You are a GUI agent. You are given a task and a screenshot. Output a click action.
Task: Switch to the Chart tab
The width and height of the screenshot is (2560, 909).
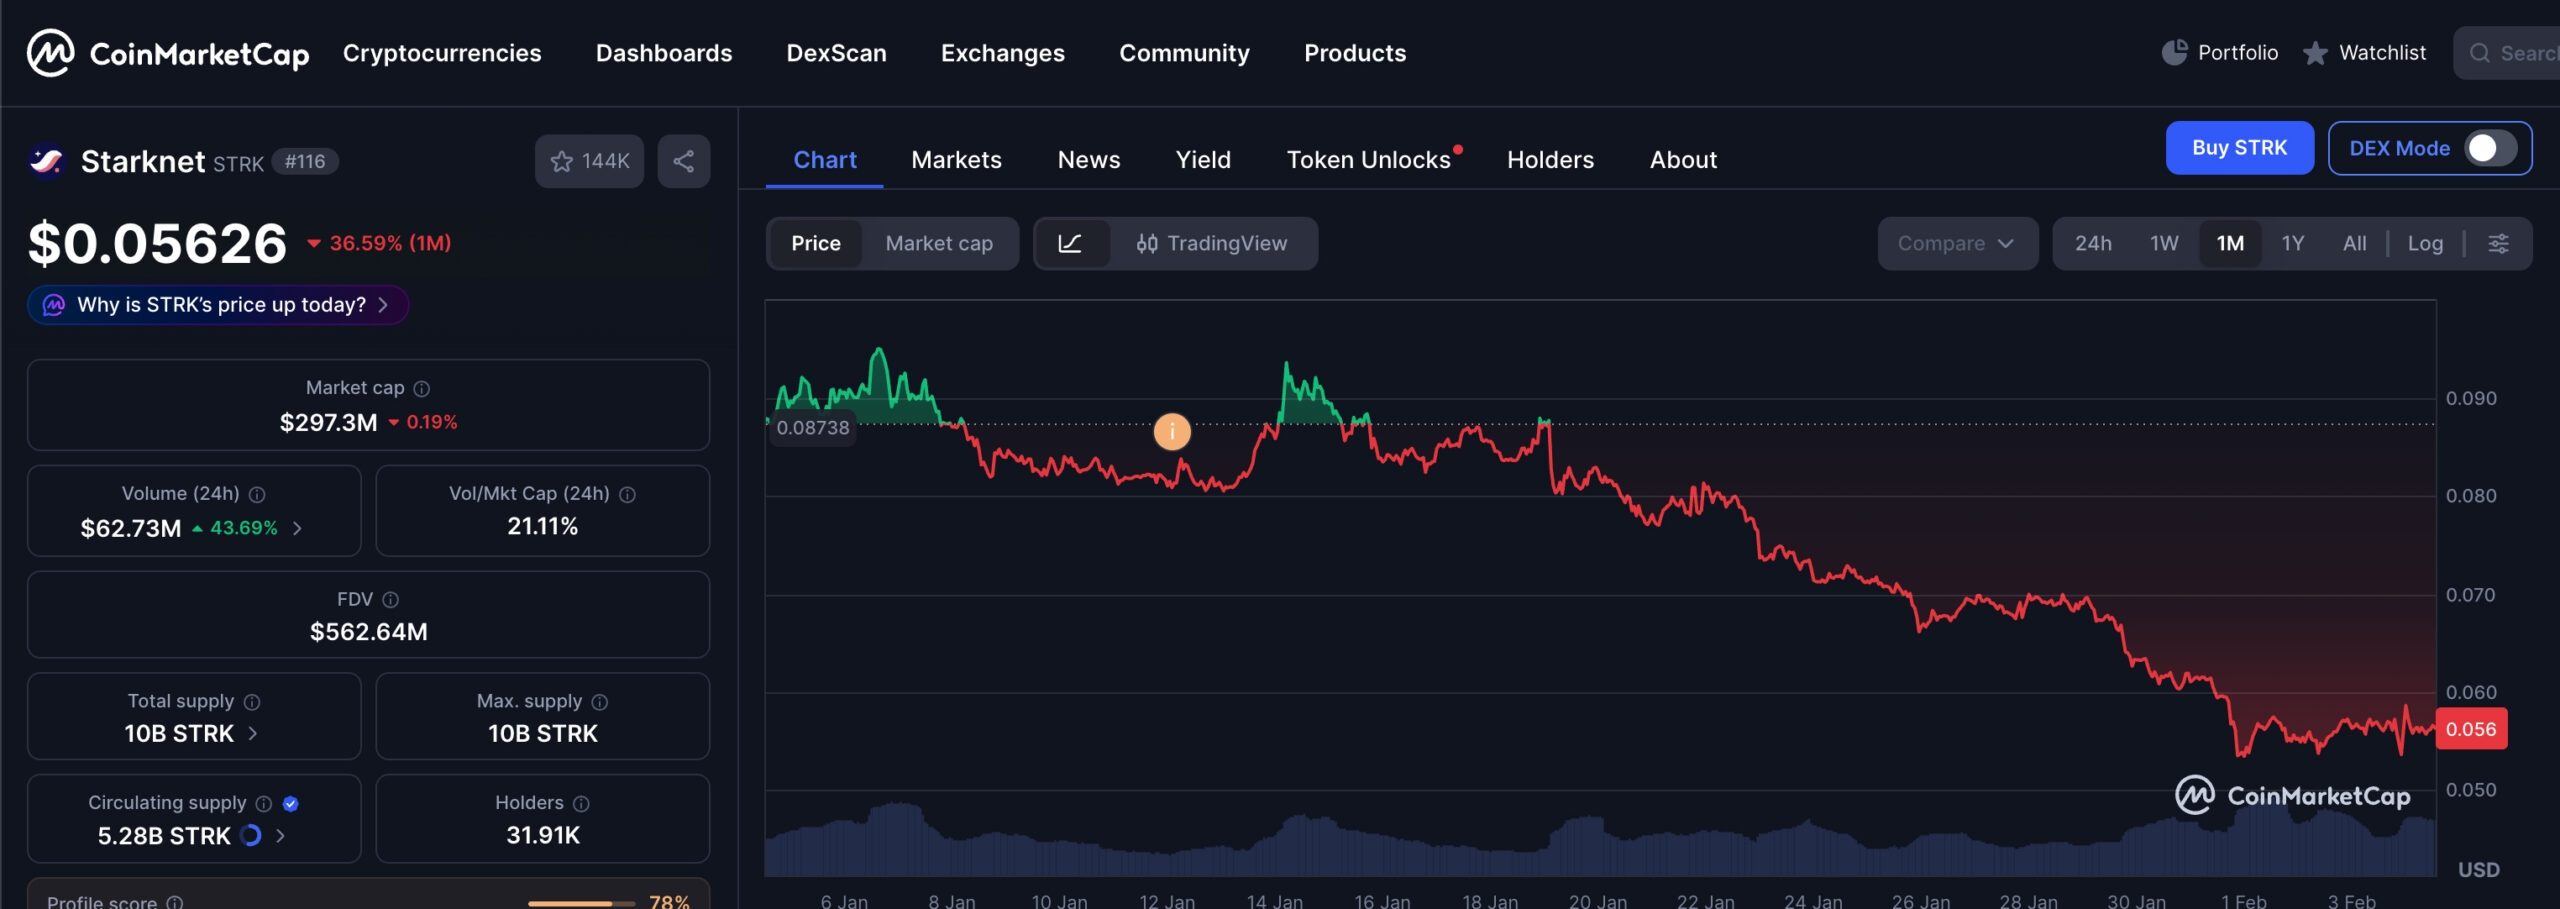(x=825, y=160)
